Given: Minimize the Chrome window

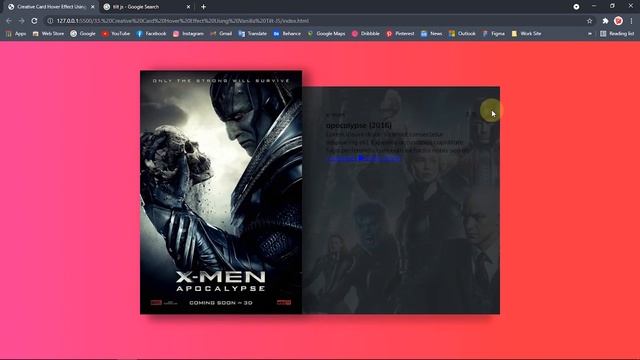Looking at the screenshot, I should coord(594,6).
